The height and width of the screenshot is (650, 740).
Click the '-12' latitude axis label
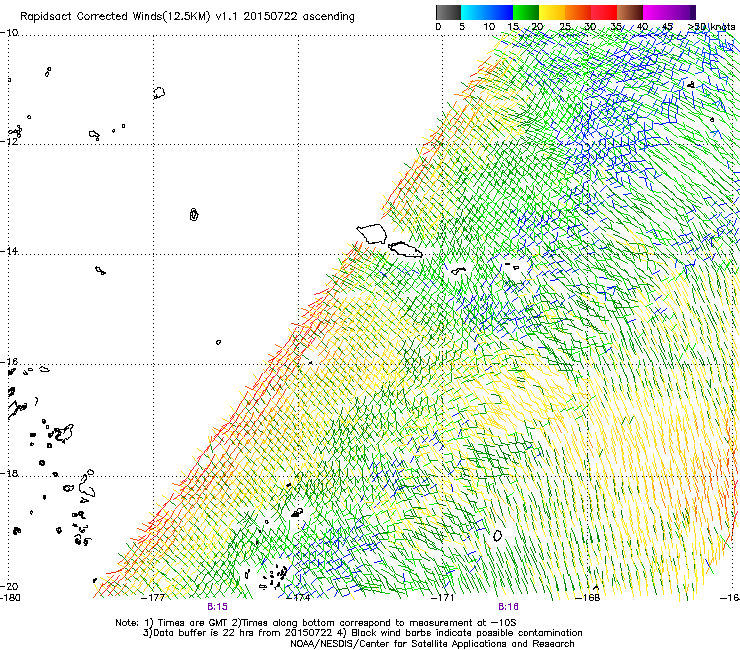coord(9,141)
